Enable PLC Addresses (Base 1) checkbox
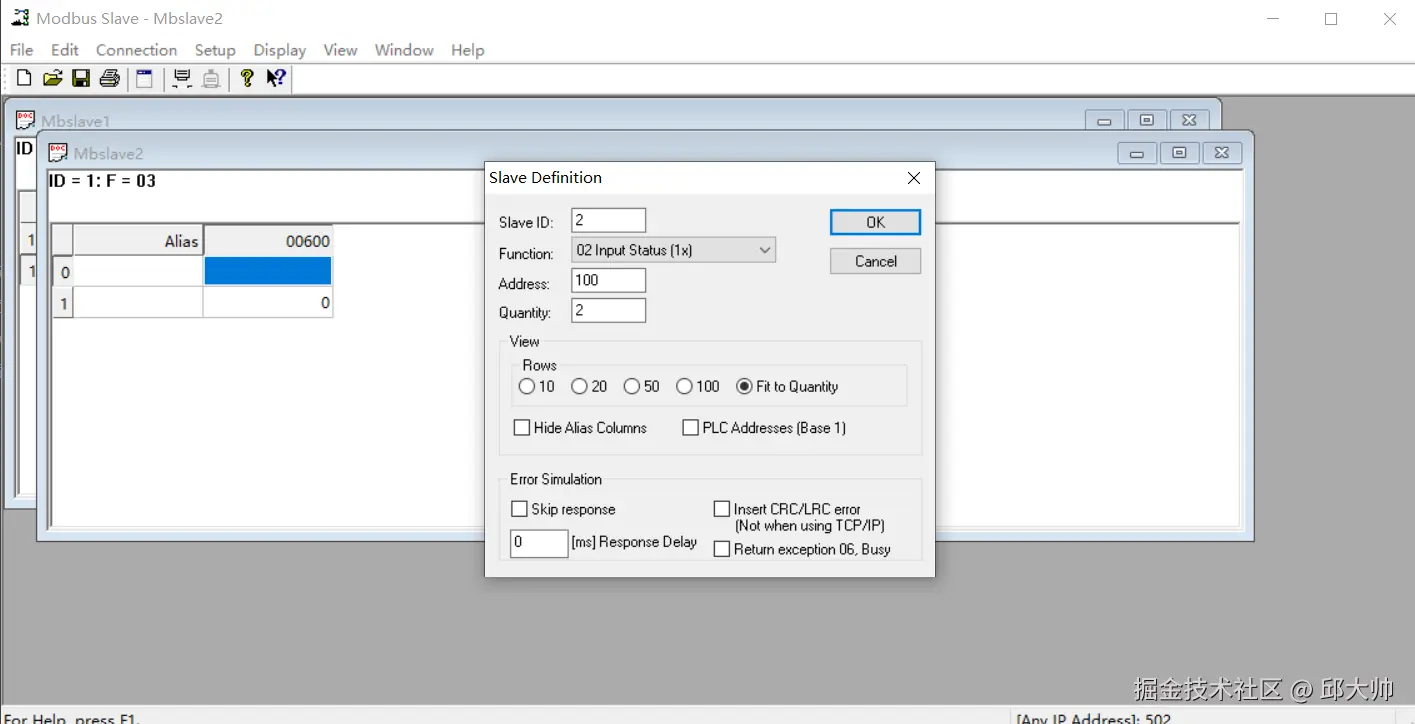This screenshot has width=1415, height=724. [690, 428]
